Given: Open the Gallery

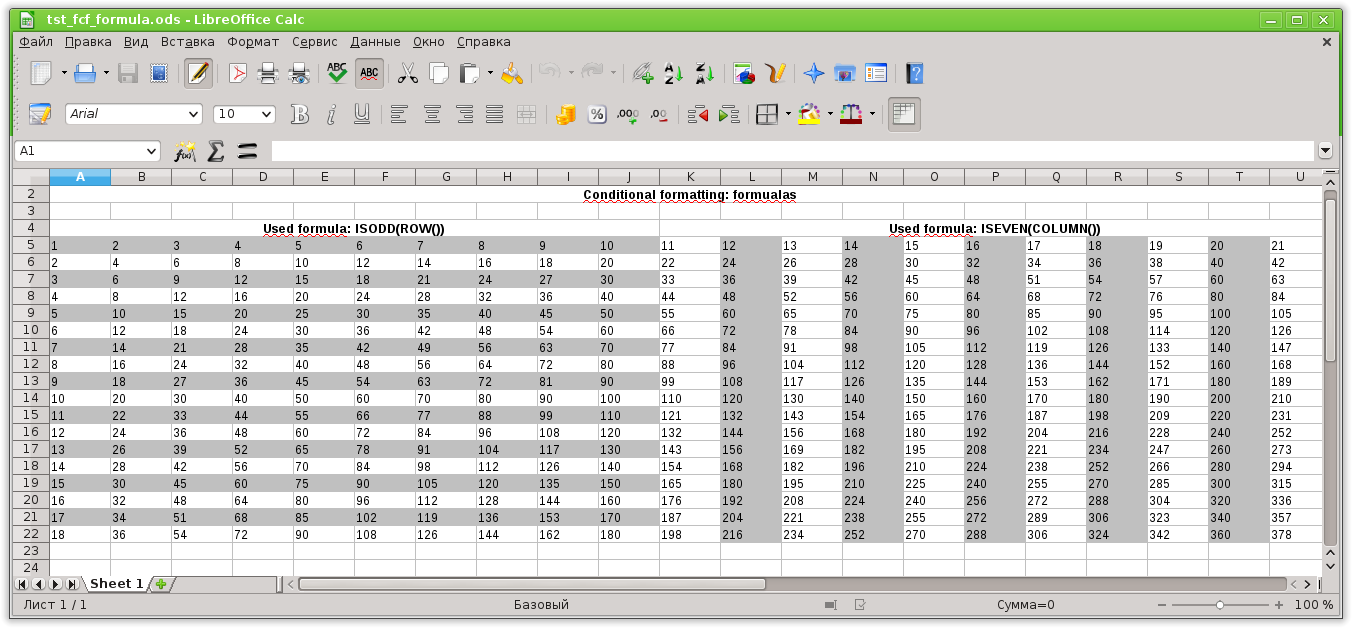Looking at the screenshot, I should pos(843,73).
